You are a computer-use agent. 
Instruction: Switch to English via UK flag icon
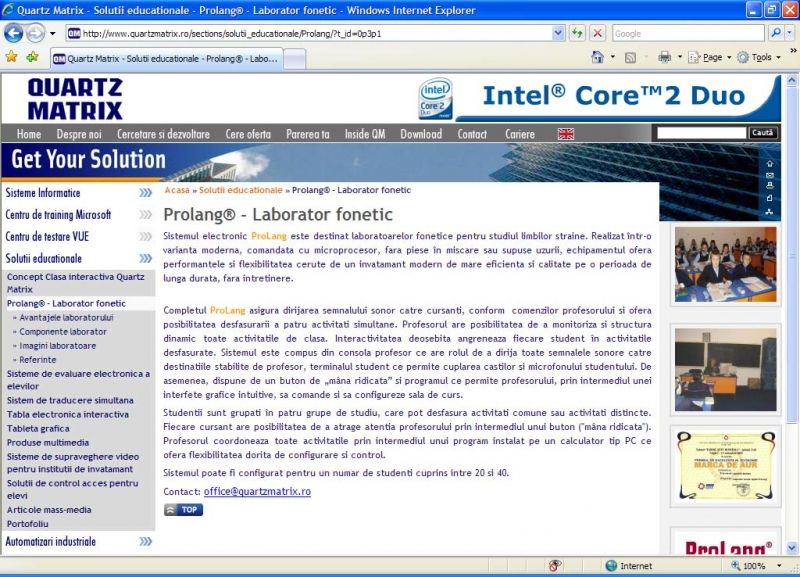coord(566,134)
